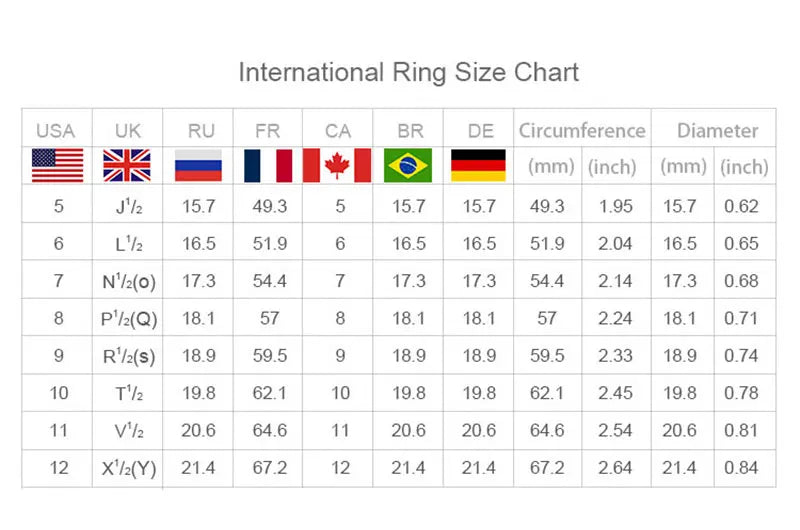Click the RU value 17.3 cell
This screenshot has width=800, height=530.
click(198, 281)
